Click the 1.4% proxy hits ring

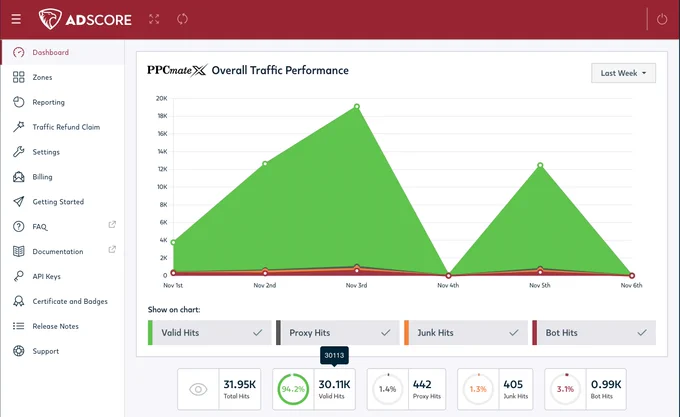tap(388, 389)
